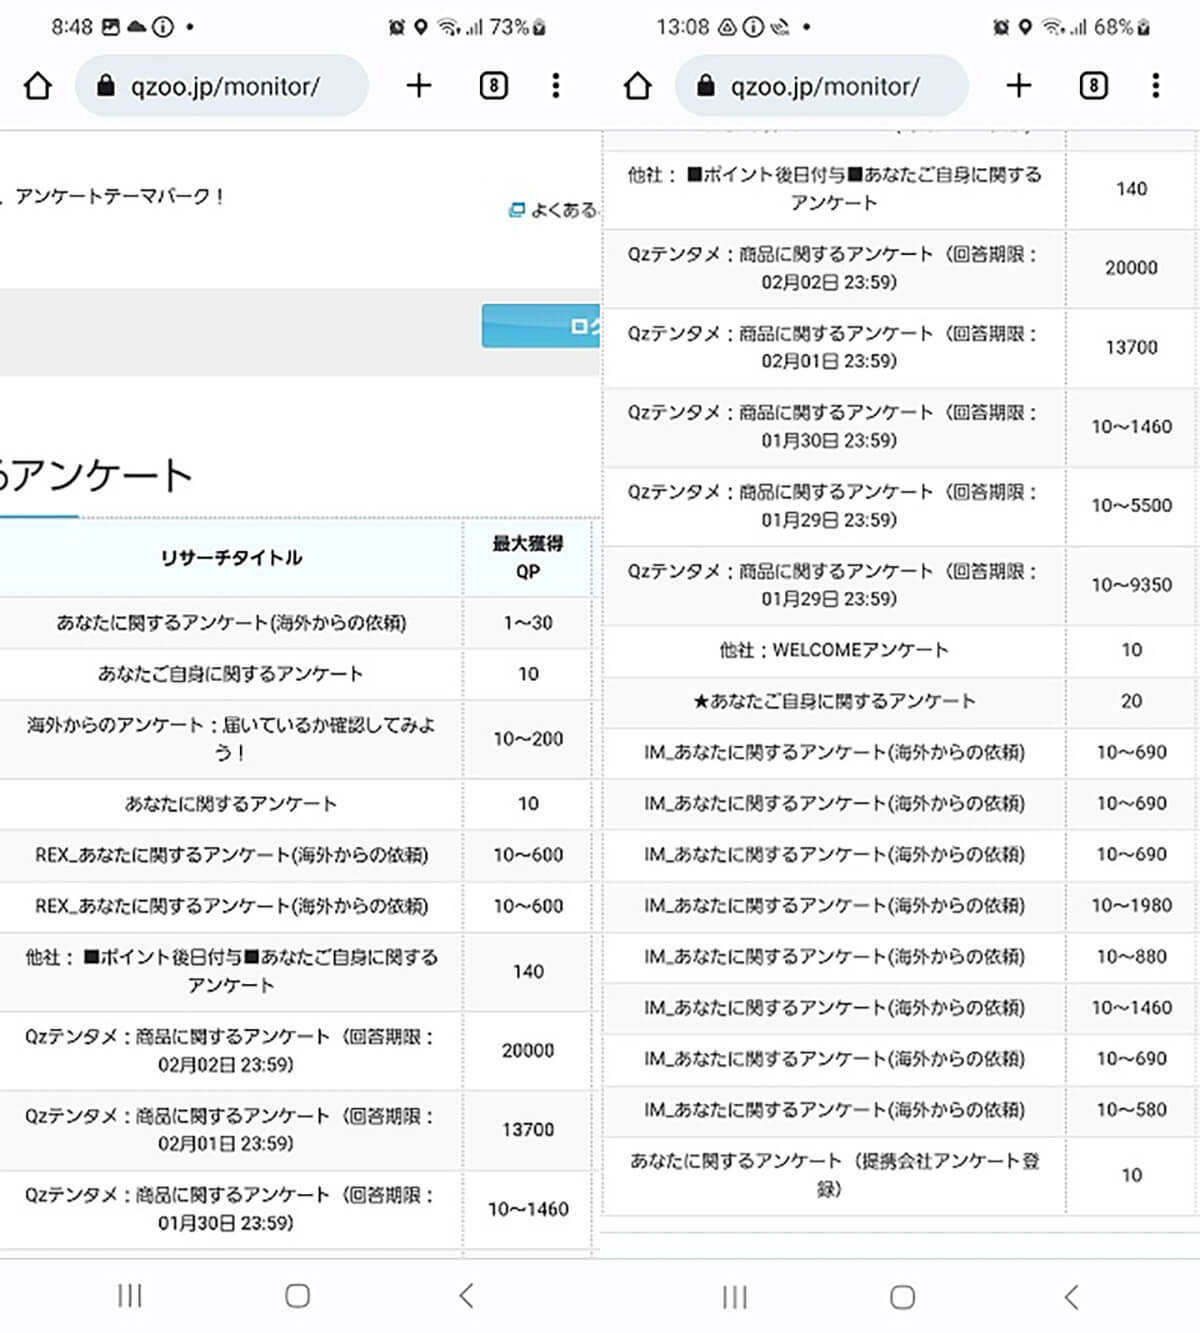
Task: Tap recent apps navigation button on left phone
Action: pos(130,1296)
